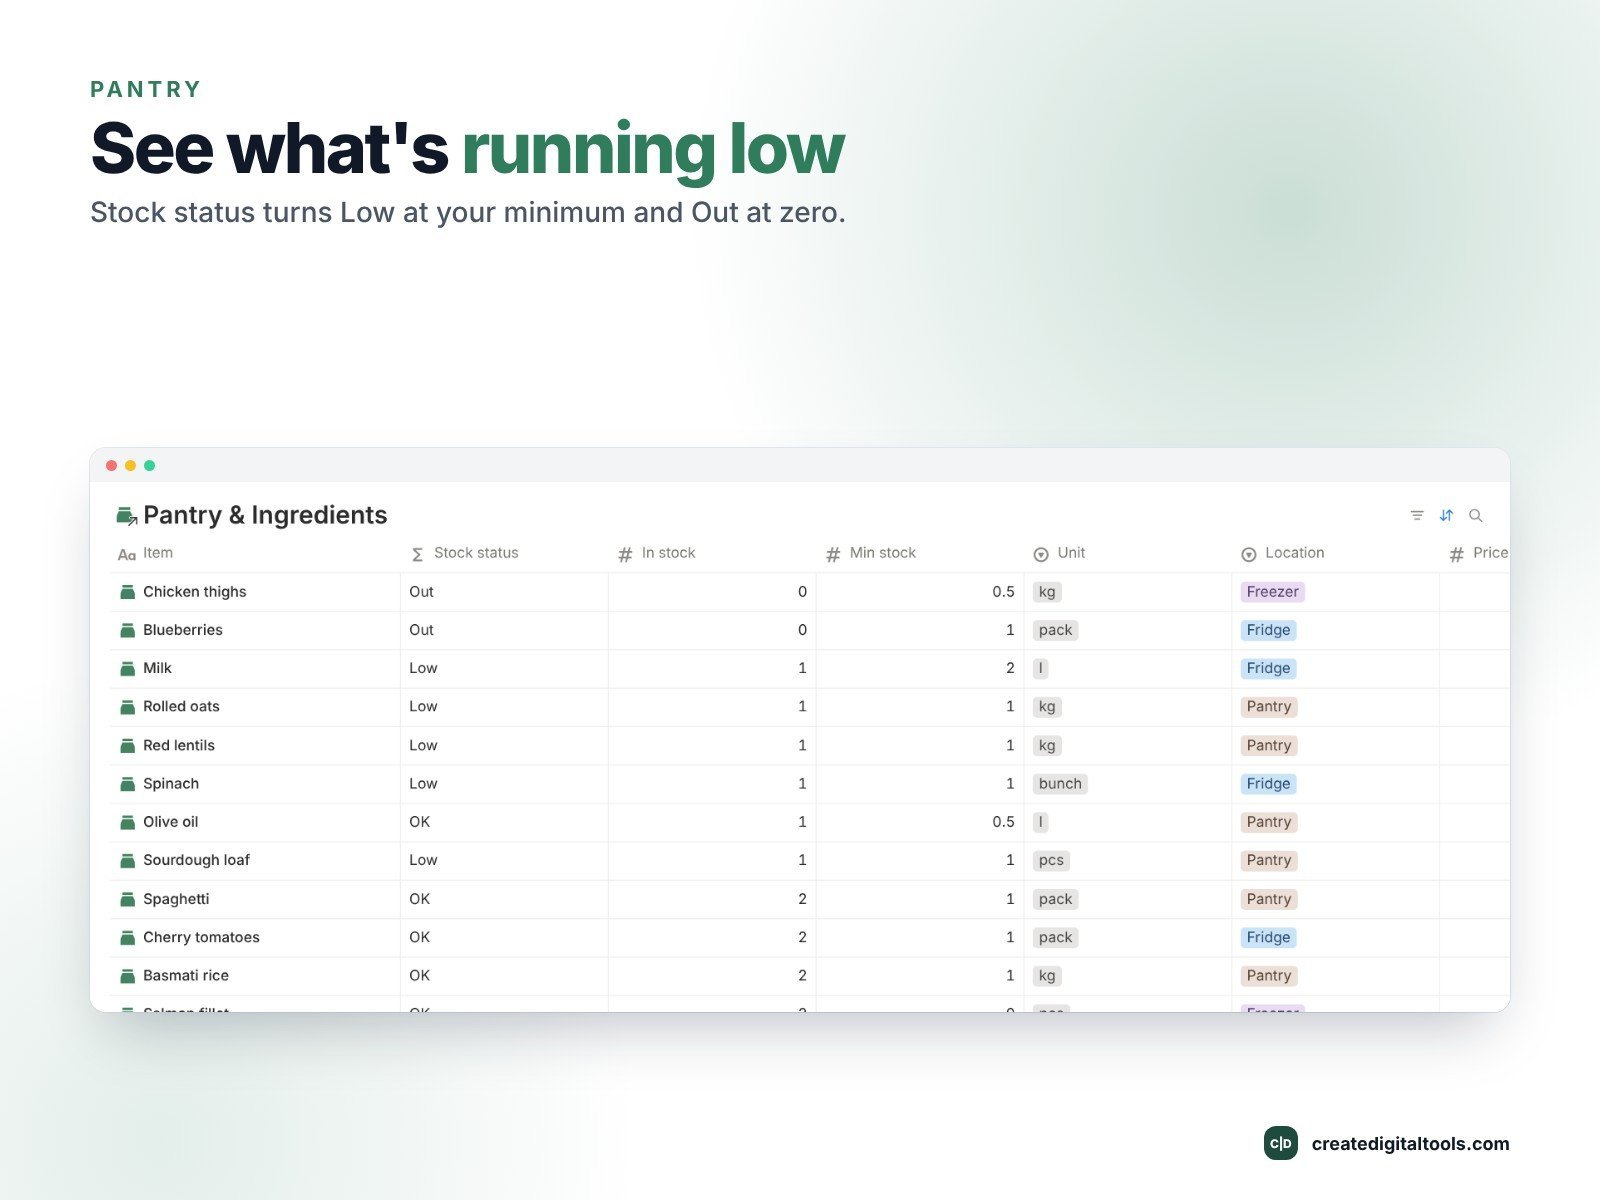Open the search magnifier icon

pos(1476,516)
